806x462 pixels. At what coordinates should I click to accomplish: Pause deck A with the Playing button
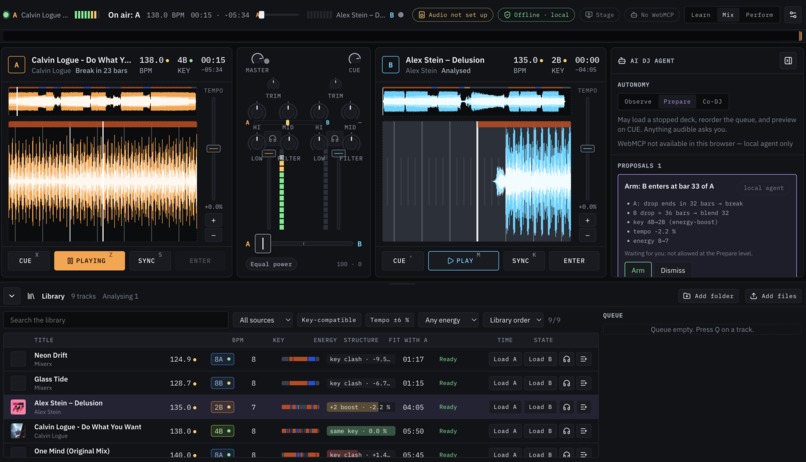pos(89,261)
